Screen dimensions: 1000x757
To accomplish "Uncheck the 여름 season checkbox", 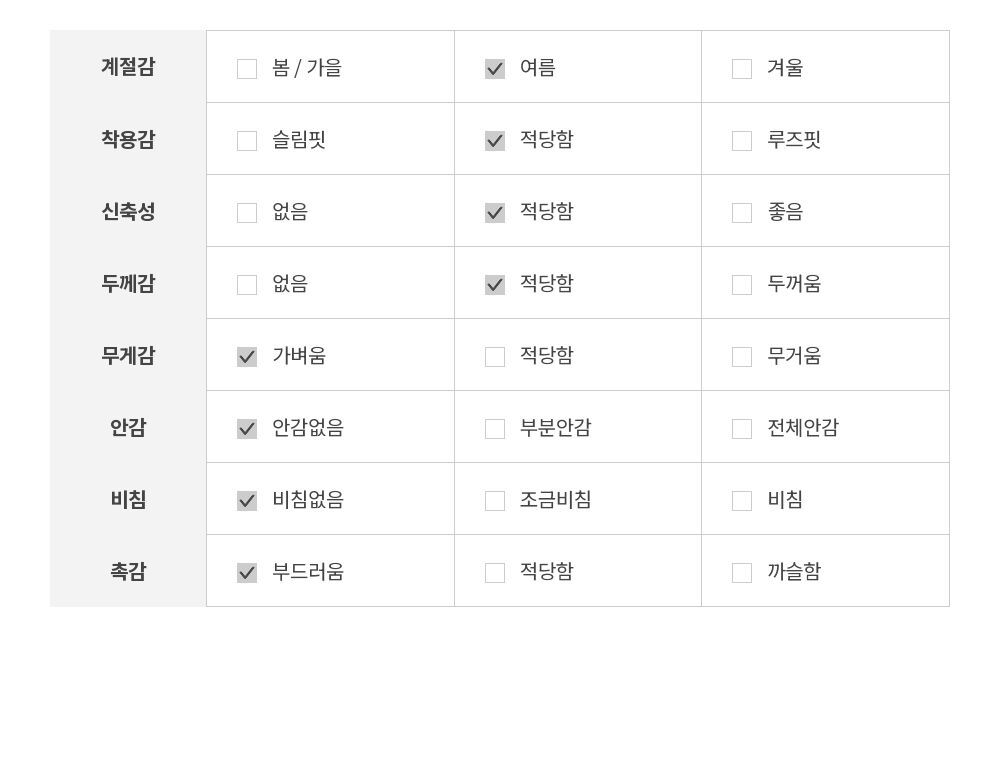I will pos(495,69).
